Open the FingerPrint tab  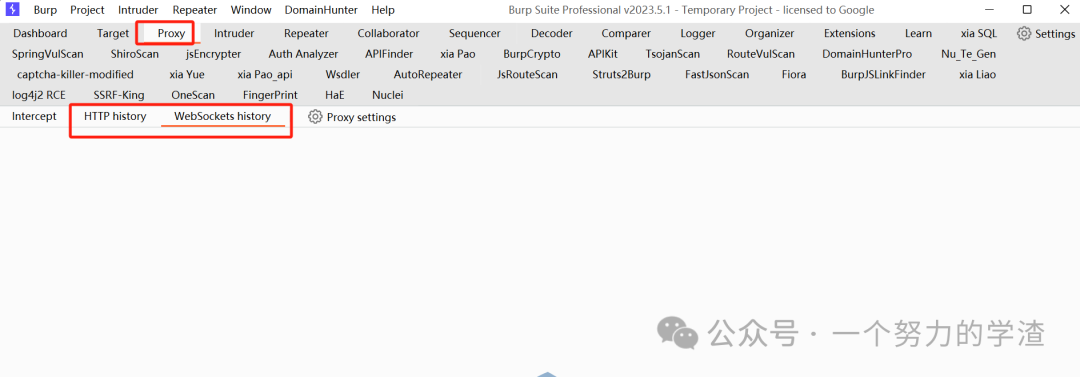pos(270,95)
